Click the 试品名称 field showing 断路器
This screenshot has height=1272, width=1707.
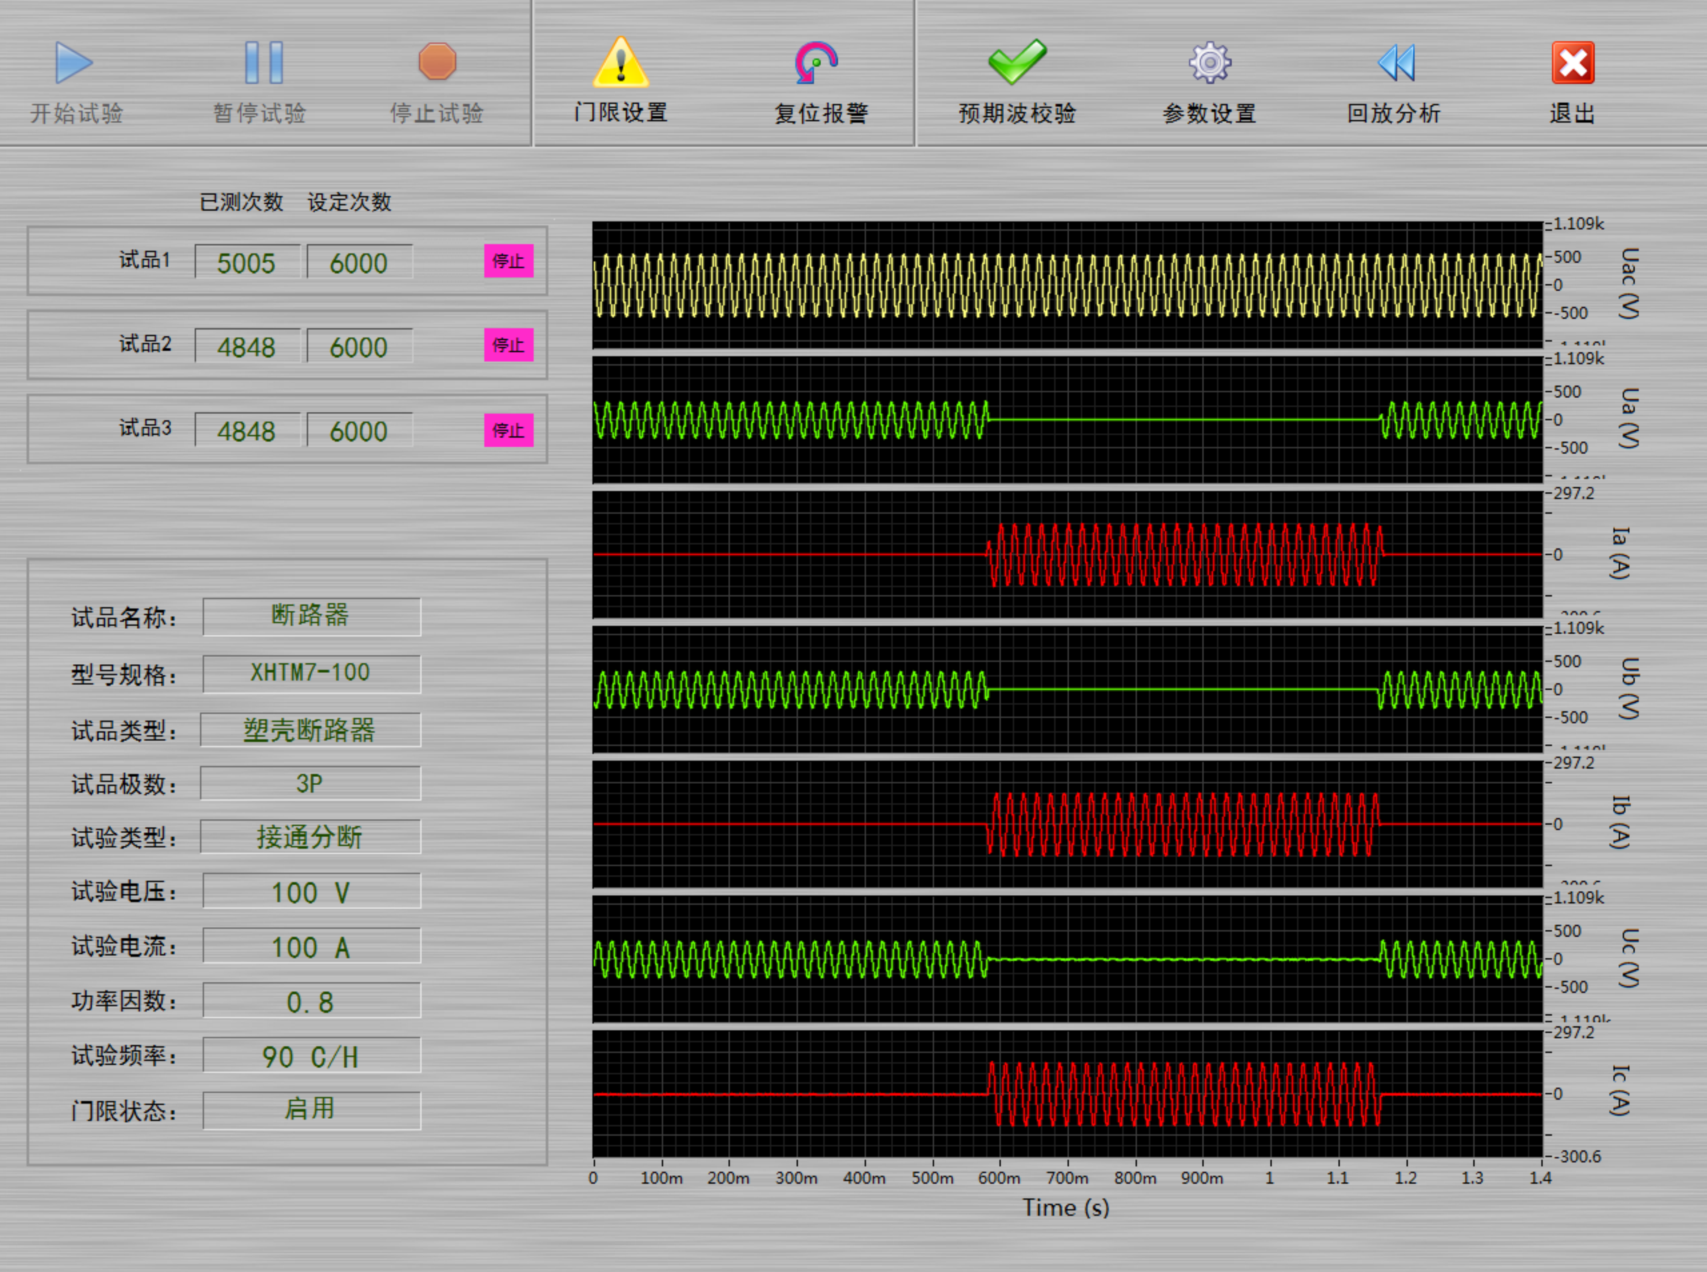pyautogui.click(x=311, y=616)
